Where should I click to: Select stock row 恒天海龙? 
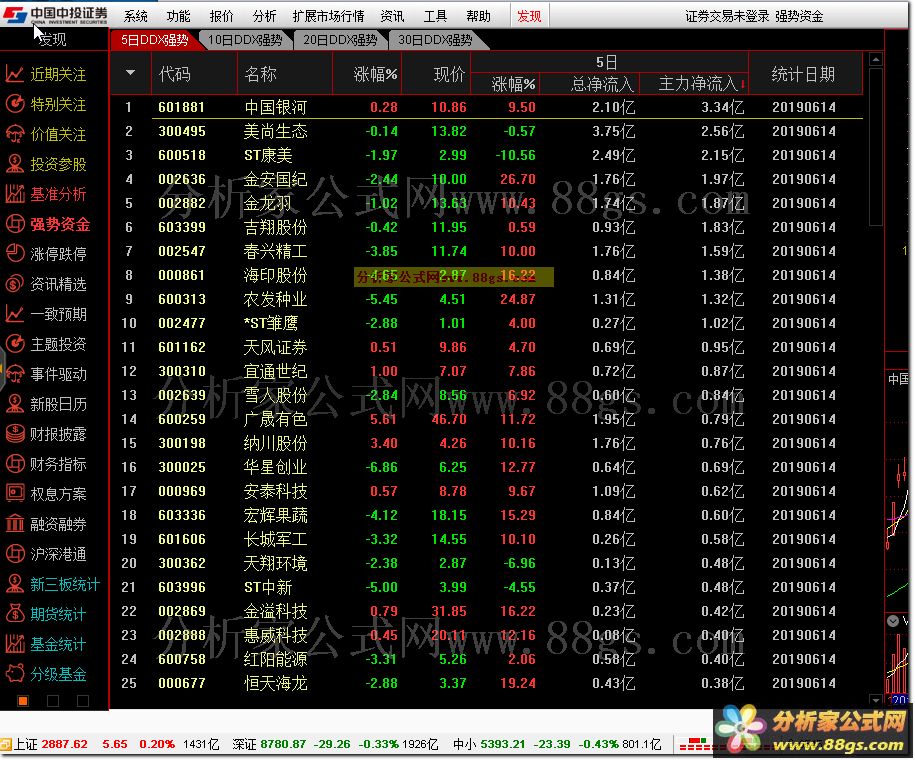[487, 682]
